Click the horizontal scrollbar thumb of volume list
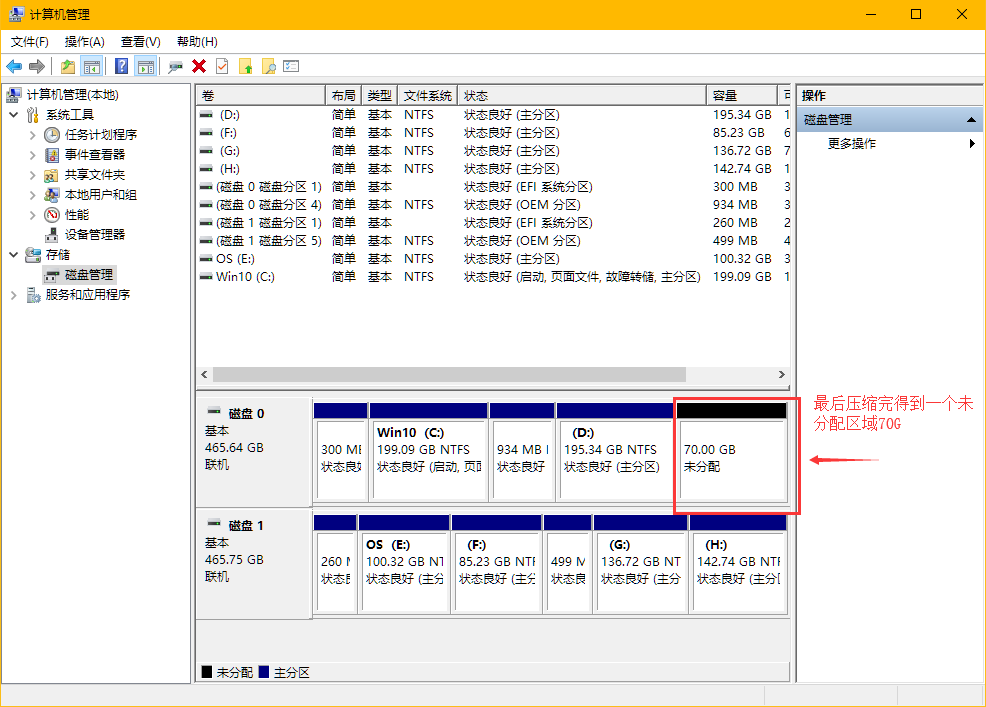This screenshot has width=986, height=707. click(449, 374)
